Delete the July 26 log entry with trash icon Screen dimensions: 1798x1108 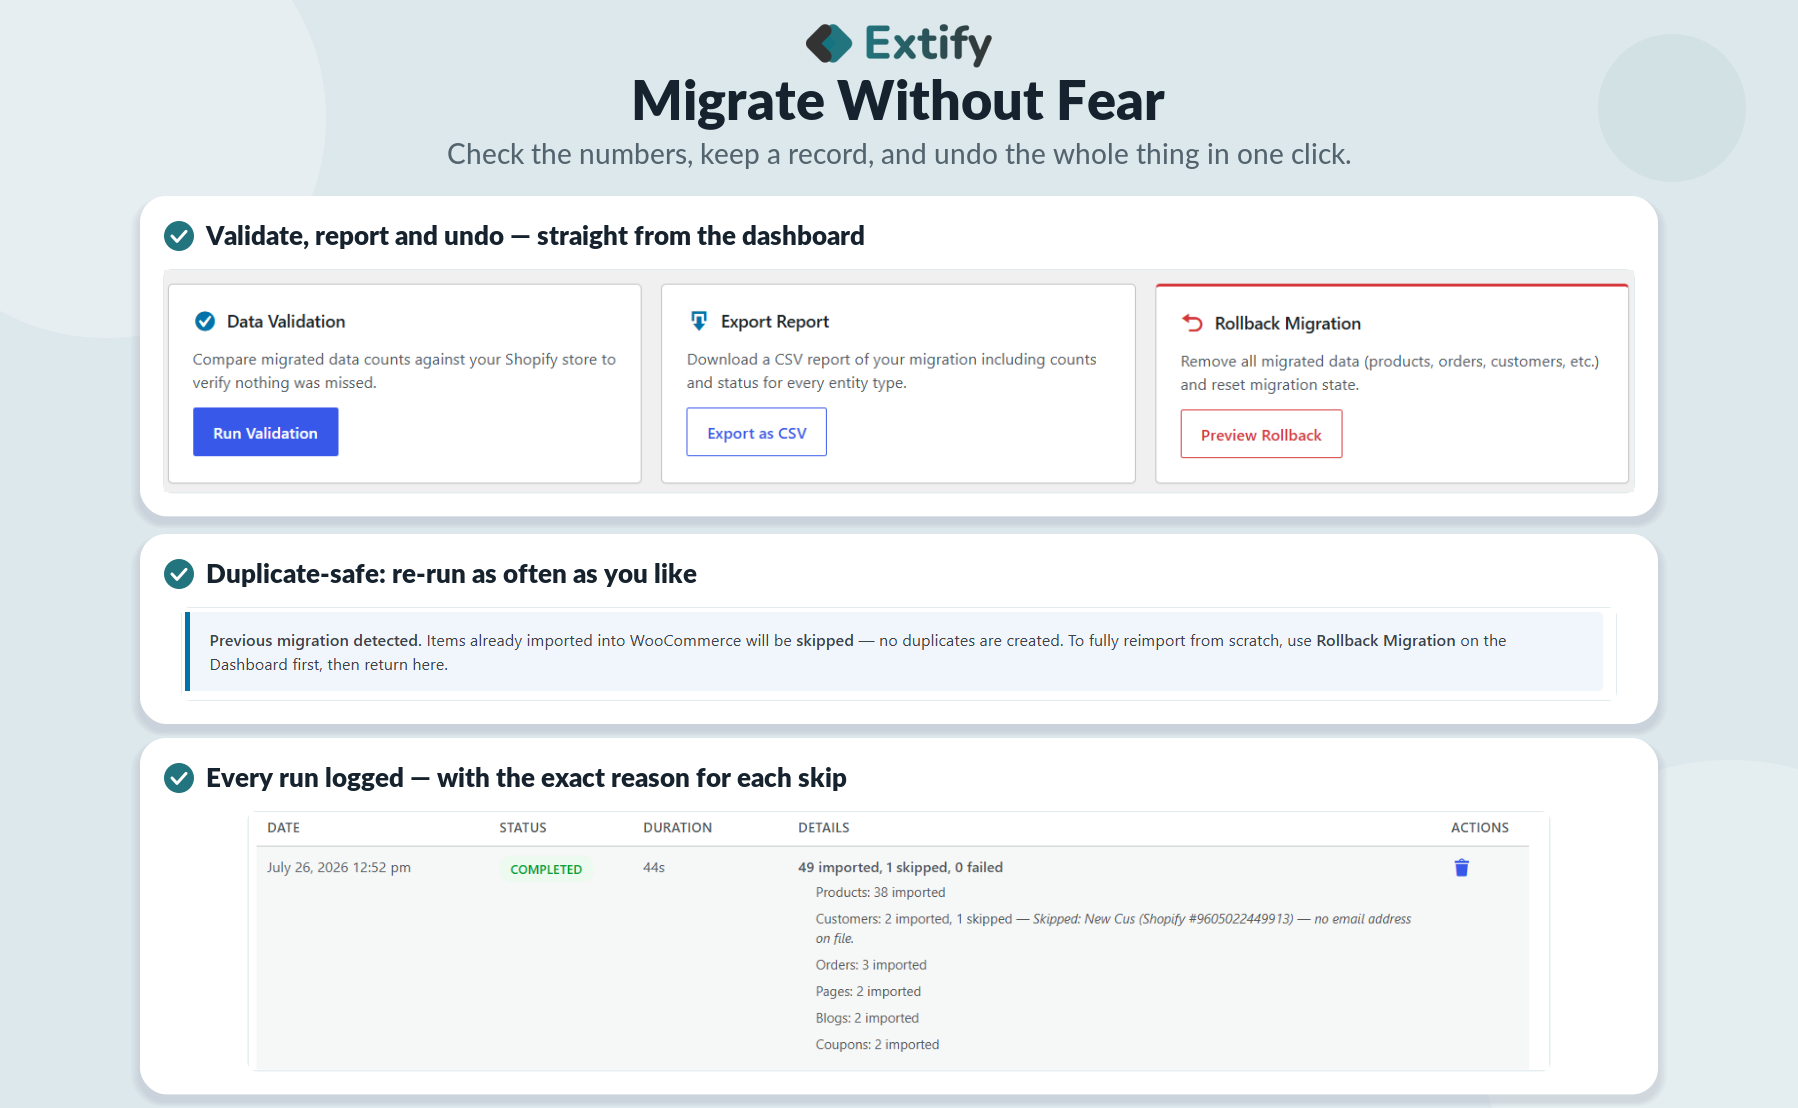[1461, 868]
